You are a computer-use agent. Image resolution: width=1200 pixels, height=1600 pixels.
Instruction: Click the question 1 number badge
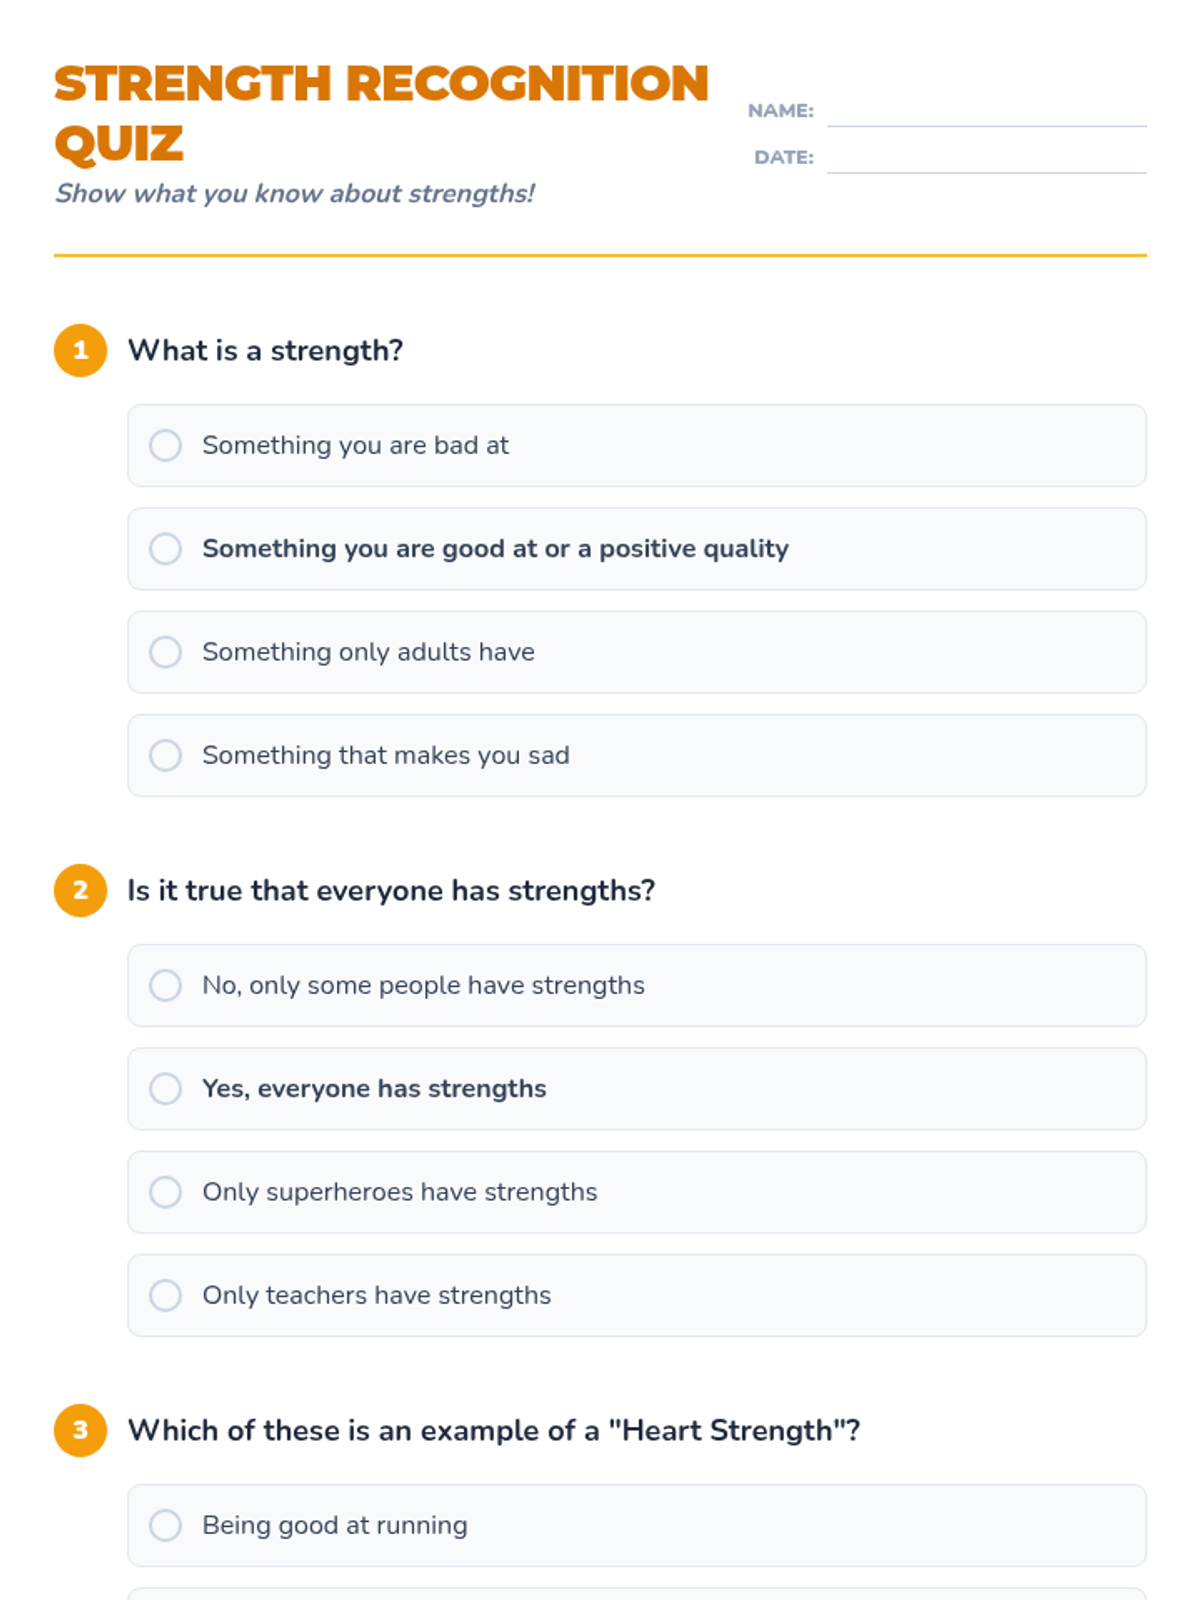tap(80, 350)
